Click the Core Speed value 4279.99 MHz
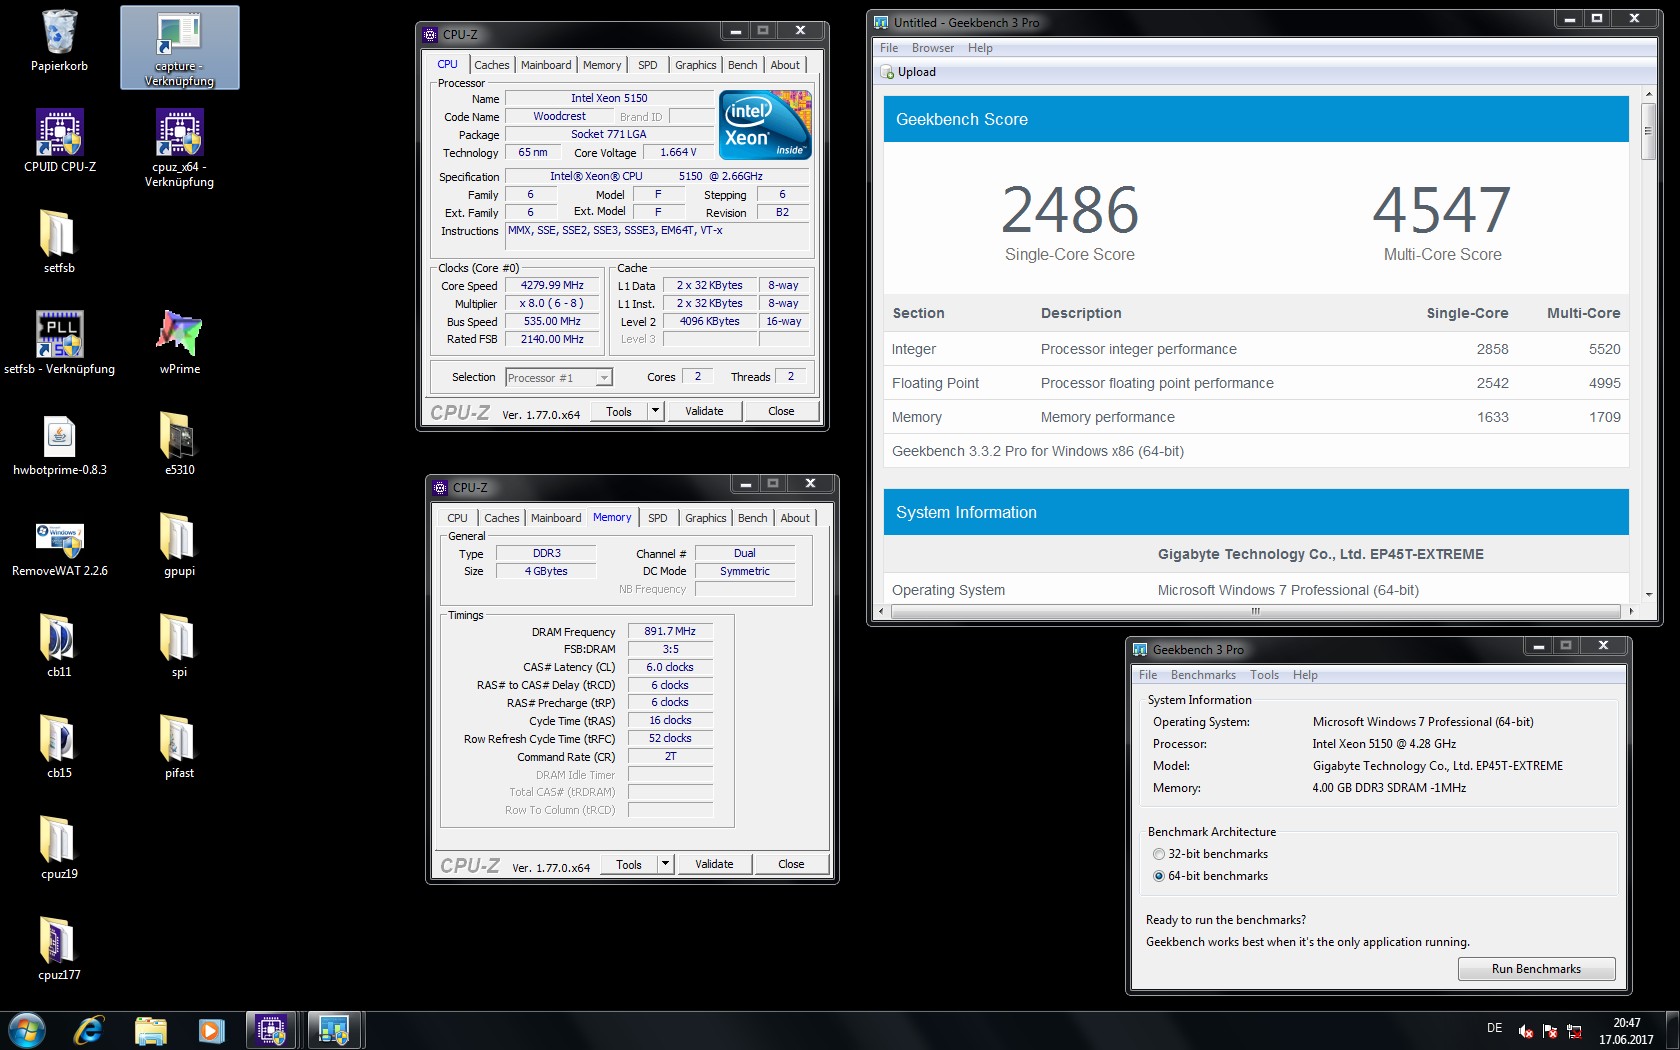This screenshot has width=1680, height=1050. pyautogui.click(x=552, y=285)
